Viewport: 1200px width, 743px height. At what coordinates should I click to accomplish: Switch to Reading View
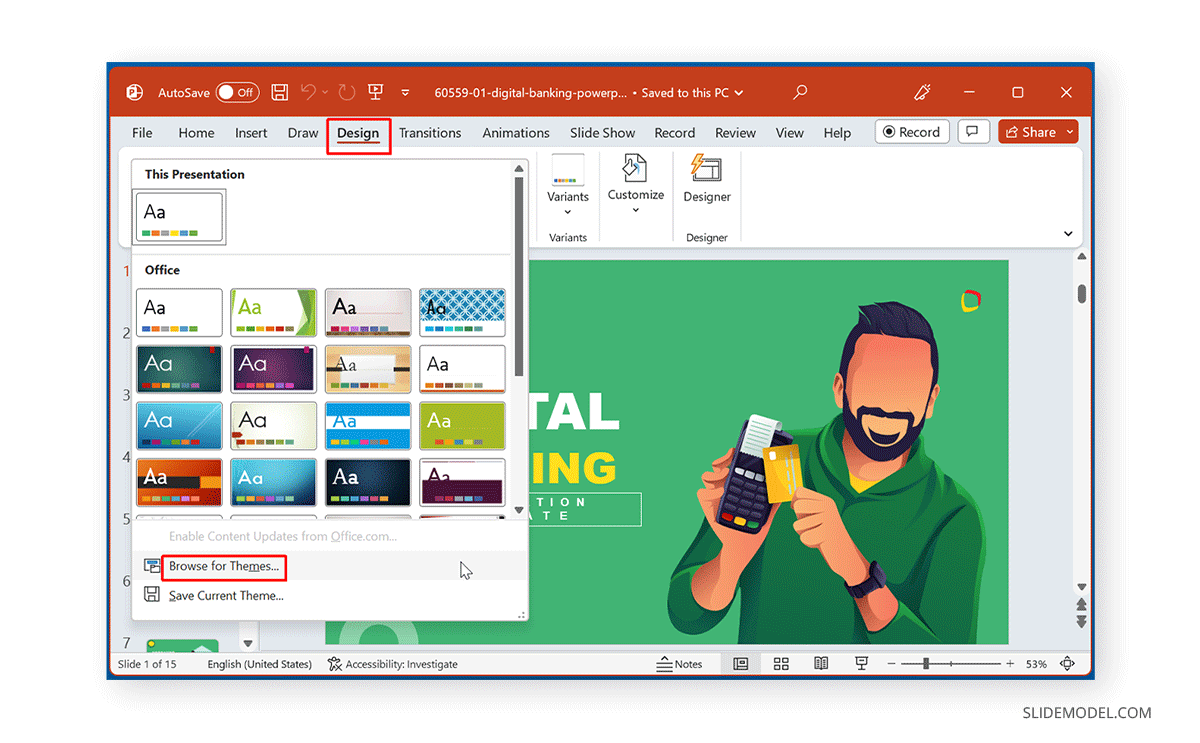tap(821, 664)
